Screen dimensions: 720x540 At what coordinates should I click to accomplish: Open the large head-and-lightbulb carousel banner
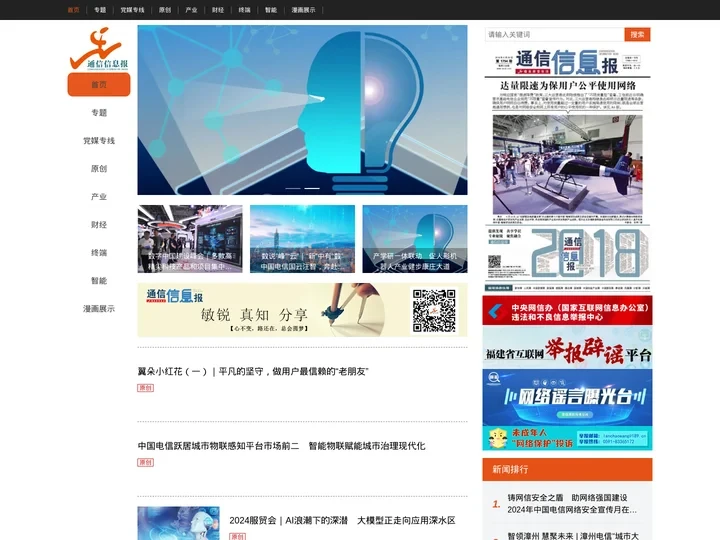coord(302,110)
